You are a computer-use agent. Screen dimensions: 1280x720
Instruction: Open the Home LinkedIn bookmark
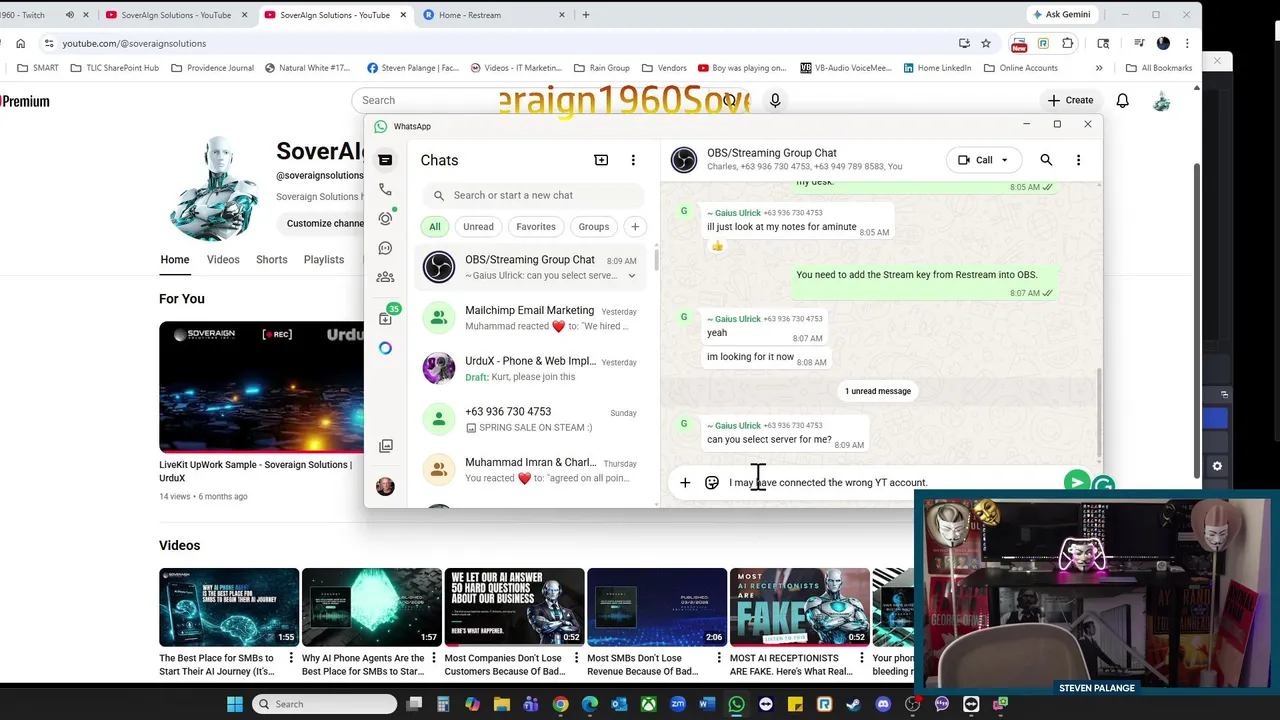pos(937,68)
